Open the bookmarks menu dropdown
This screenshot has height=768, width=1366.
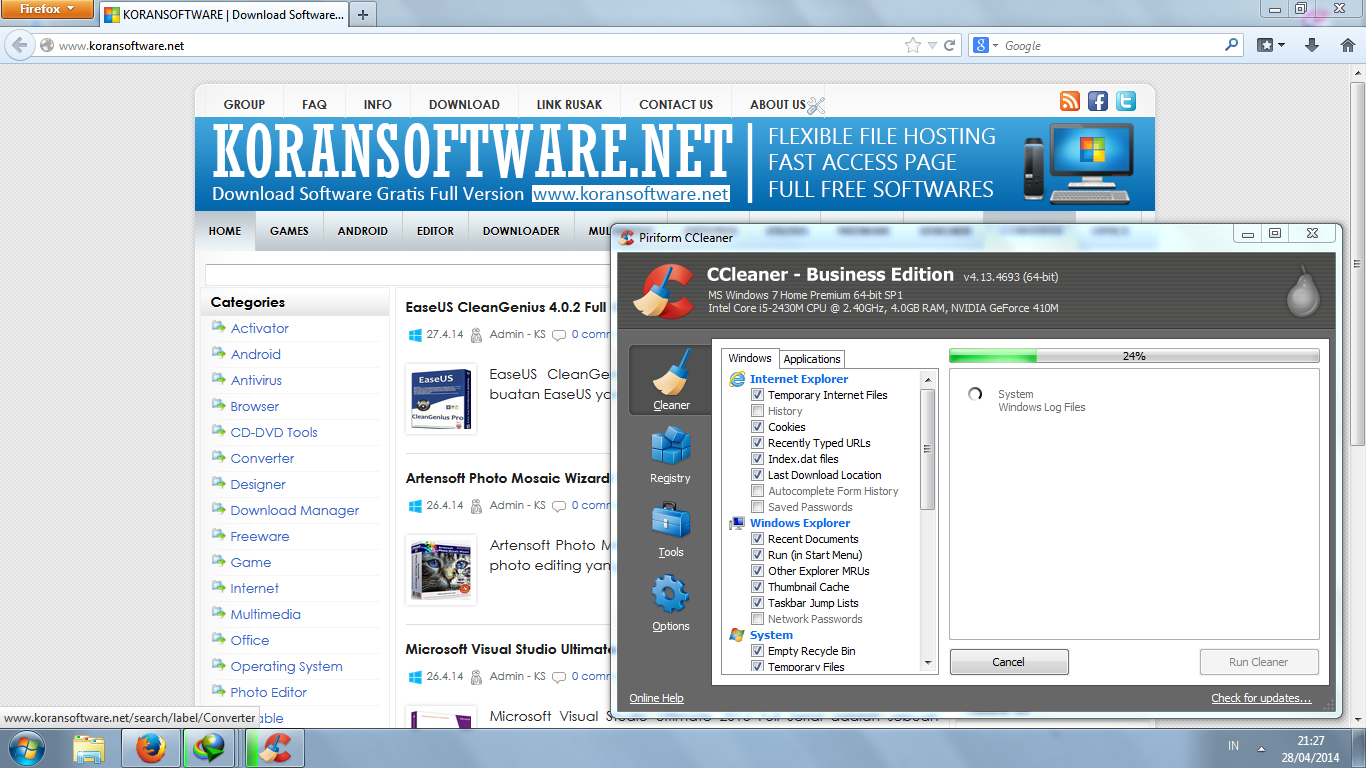[1271, 45]
